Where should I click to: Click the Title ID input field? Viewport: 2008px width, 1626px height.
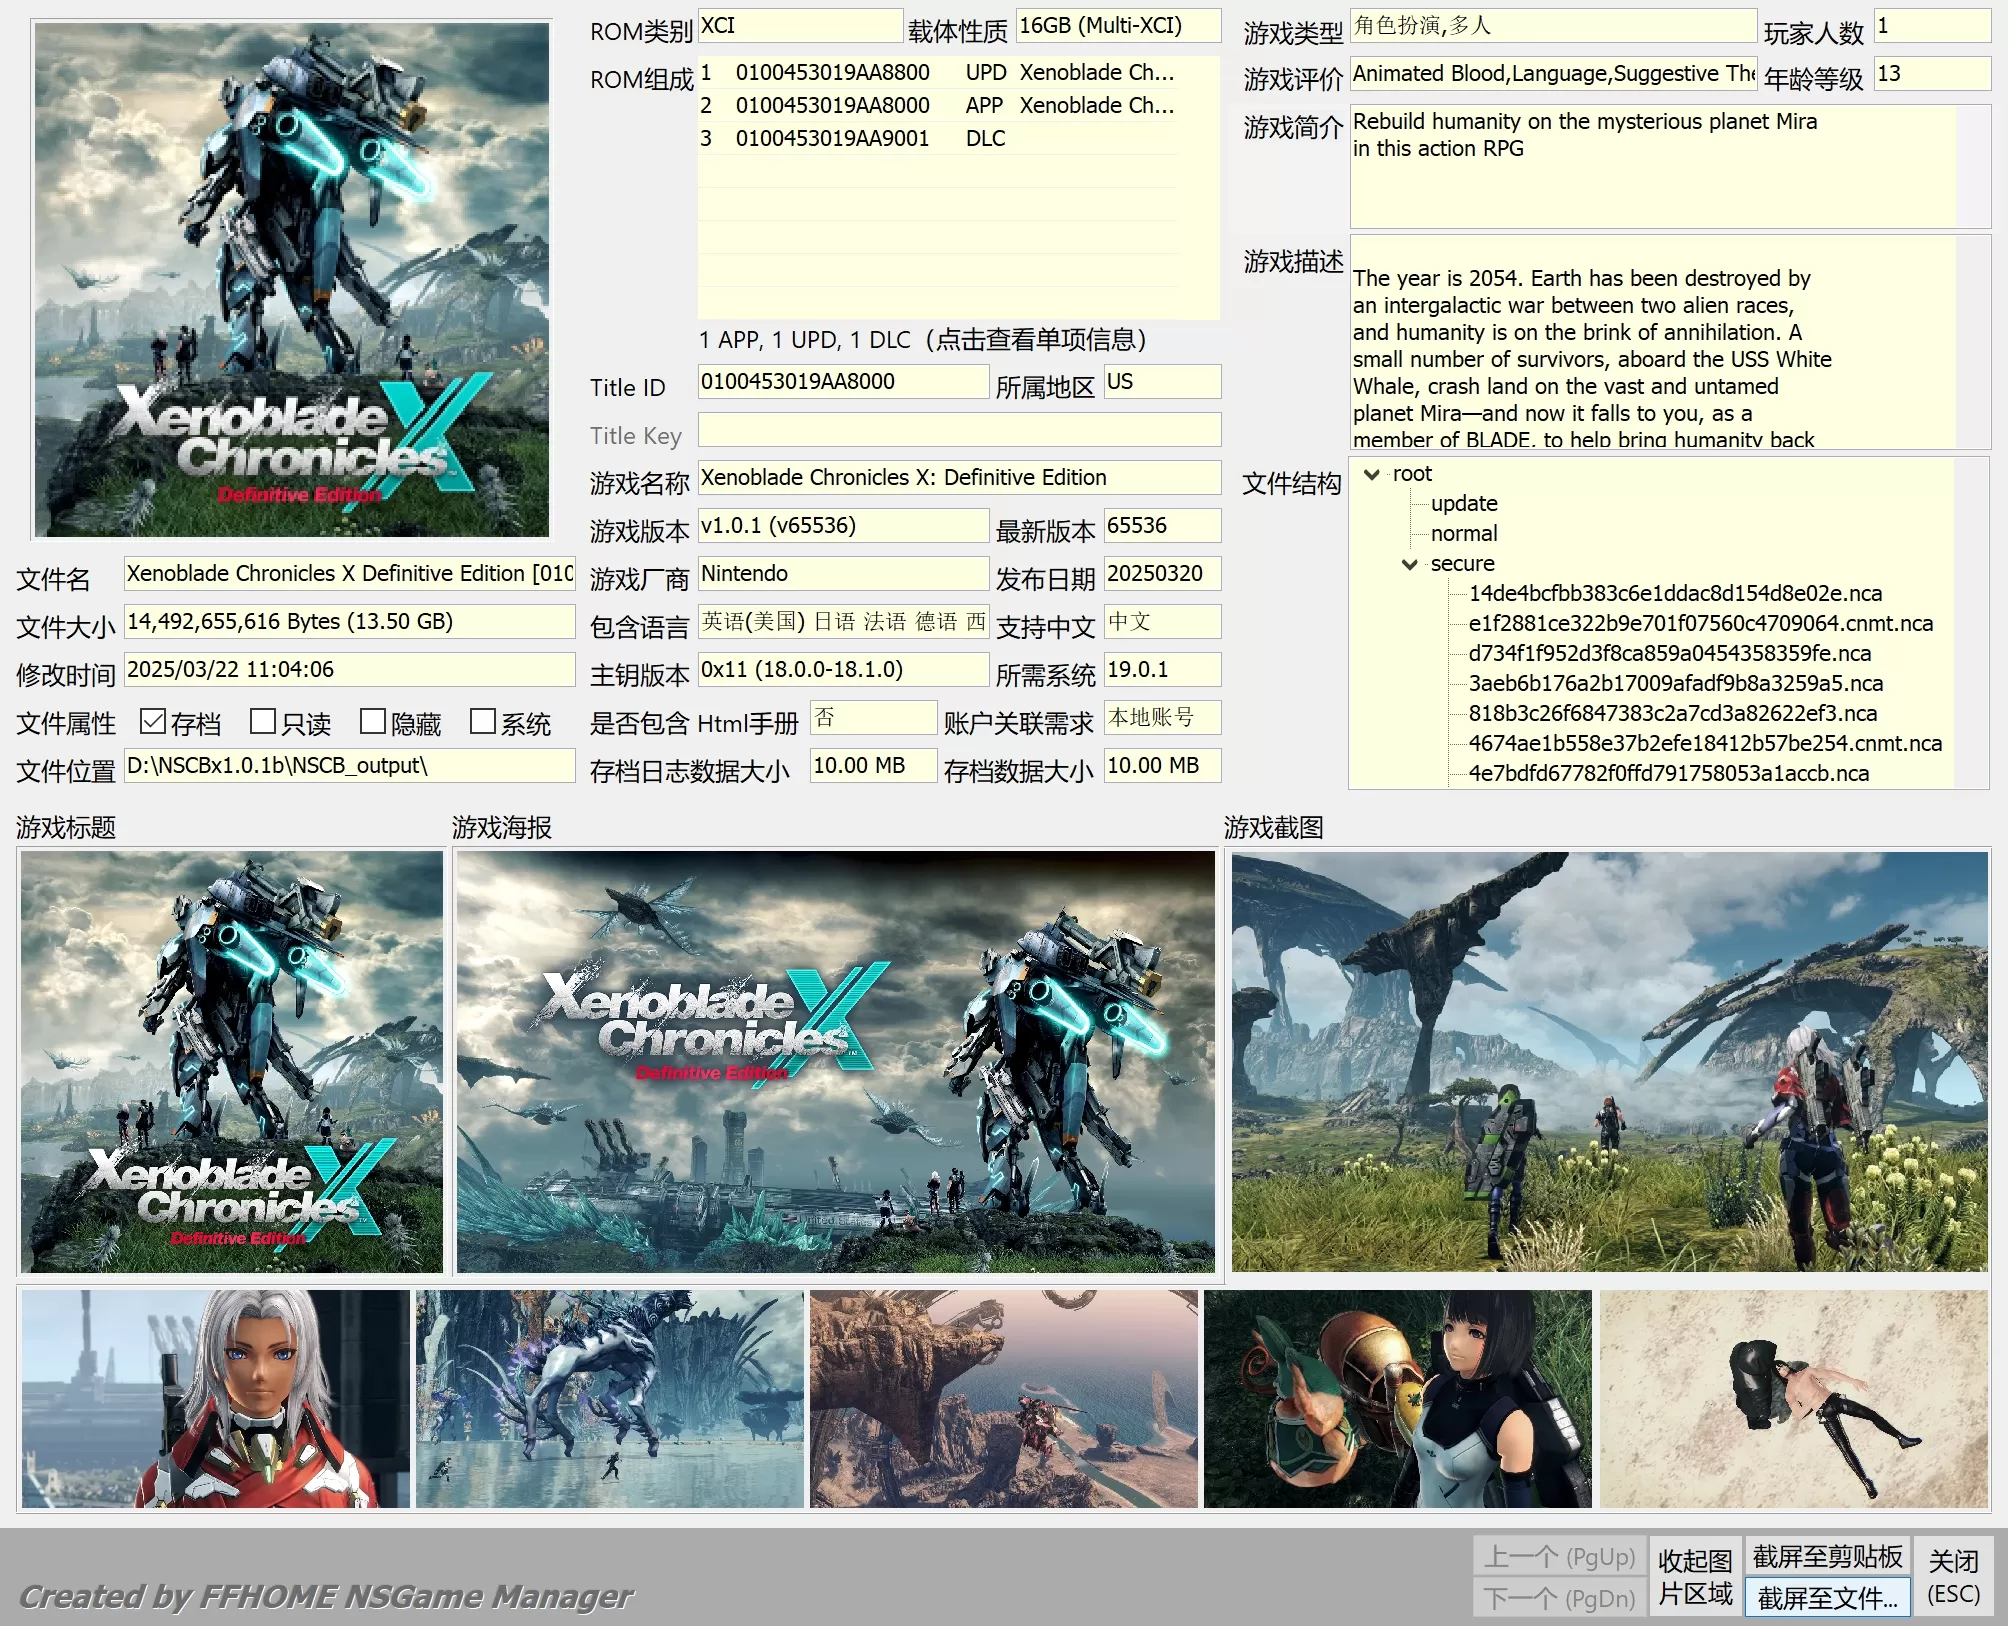point(842,382)
